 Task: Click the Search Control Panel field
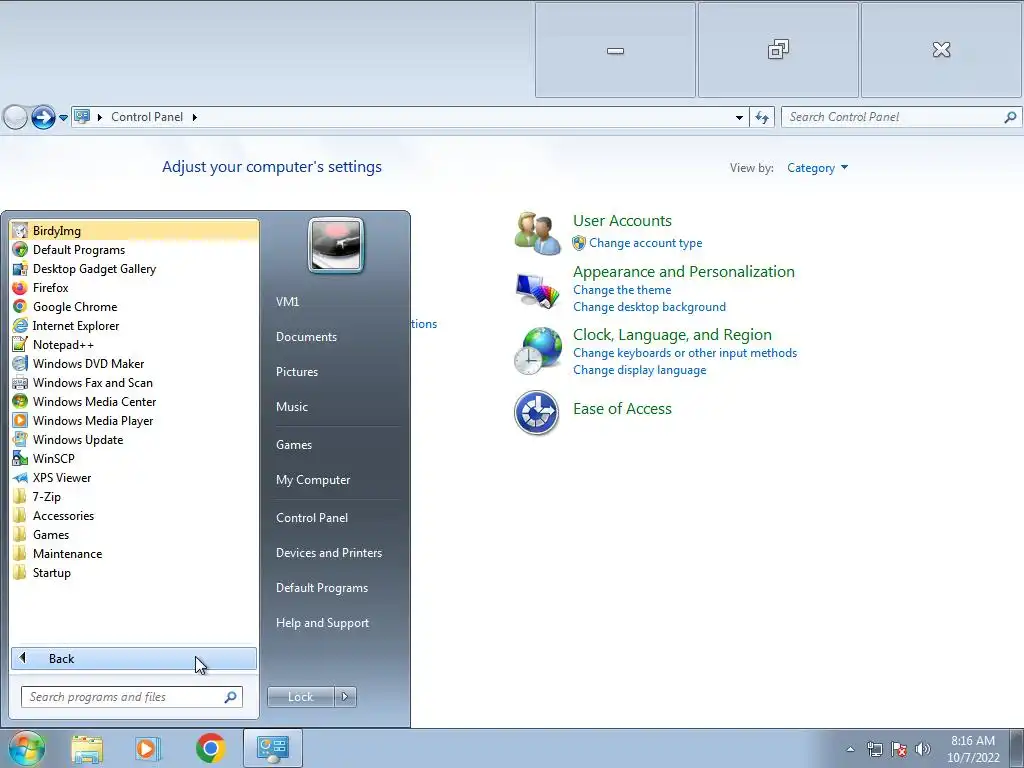[901, 117]
